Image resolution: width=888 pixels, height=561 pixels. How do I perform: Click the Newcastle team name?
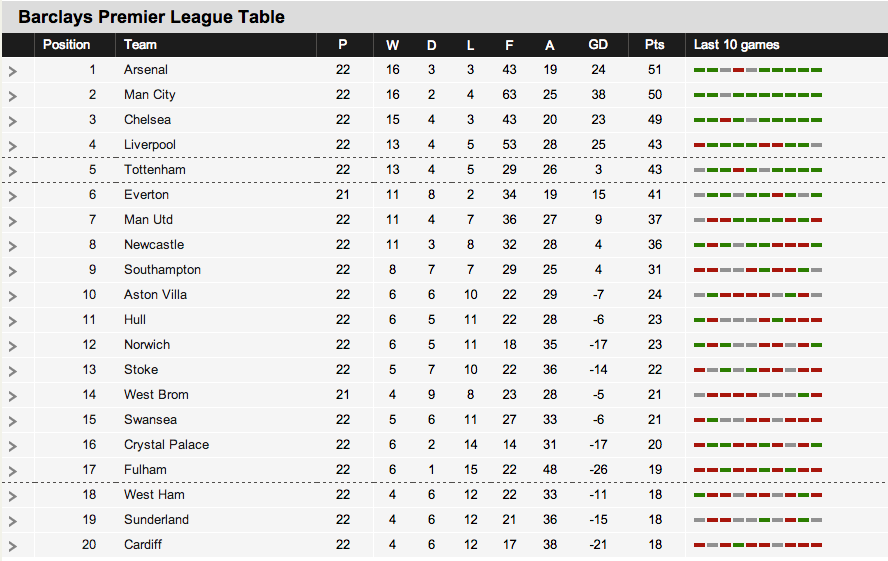[154, 245]
